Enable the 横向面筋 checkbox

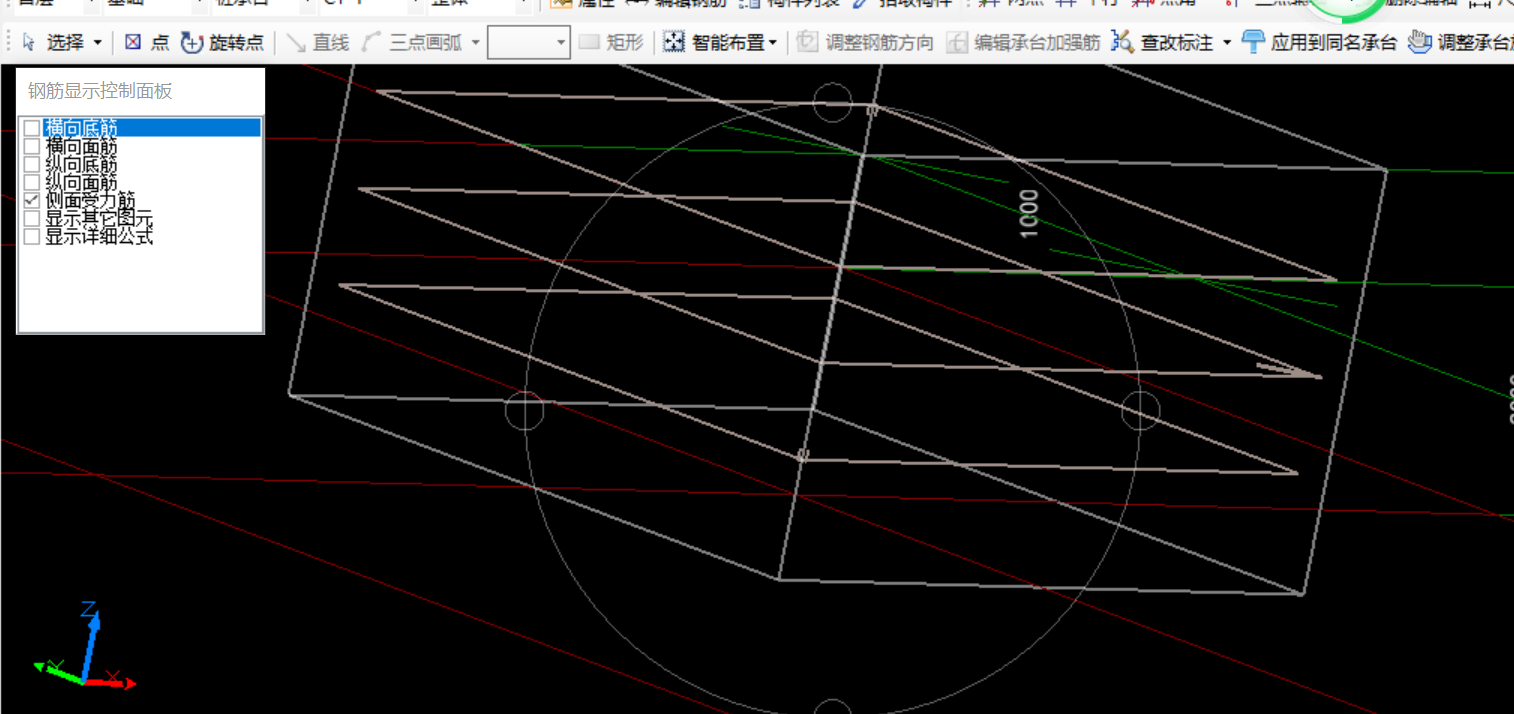[x=32, y=146]
